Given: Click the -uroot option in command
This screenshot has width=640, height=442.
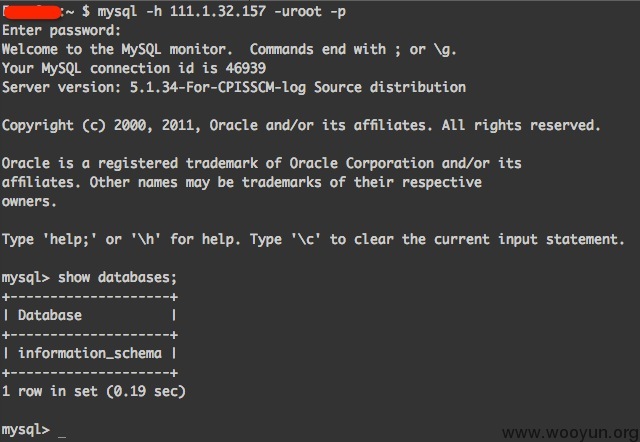Looking at the screenshot, I should tap(298, 11).
